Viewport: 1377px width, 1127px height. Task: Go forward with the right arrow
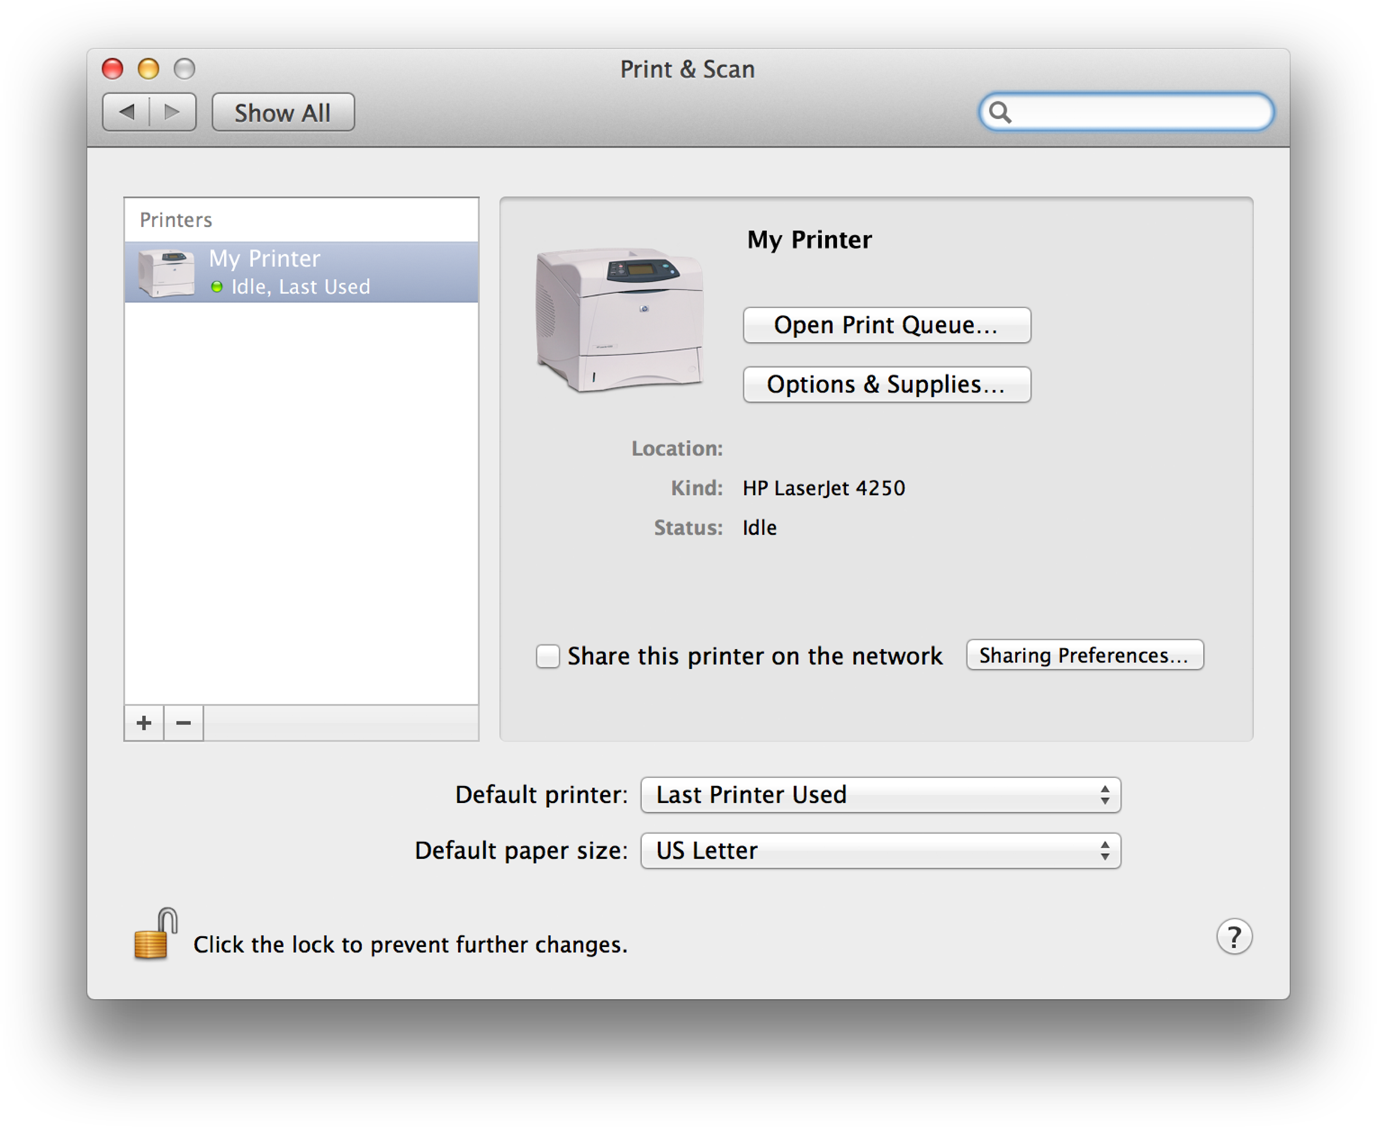pyautogui.click(x=172, y=112)
